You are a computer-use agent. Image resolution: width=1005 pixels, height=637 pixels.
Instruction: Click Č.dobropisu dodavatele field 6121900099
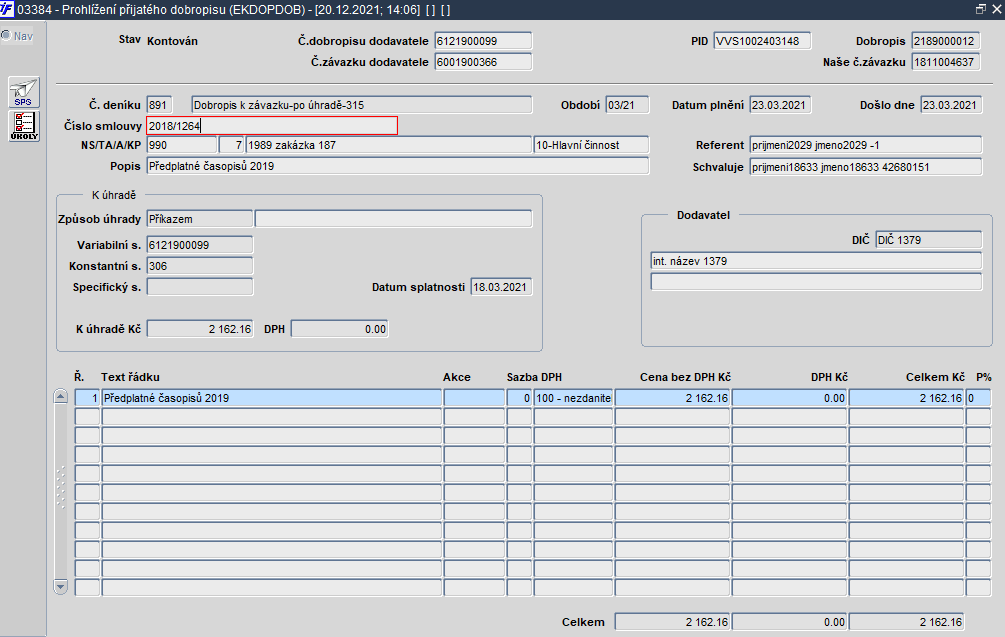483,41
